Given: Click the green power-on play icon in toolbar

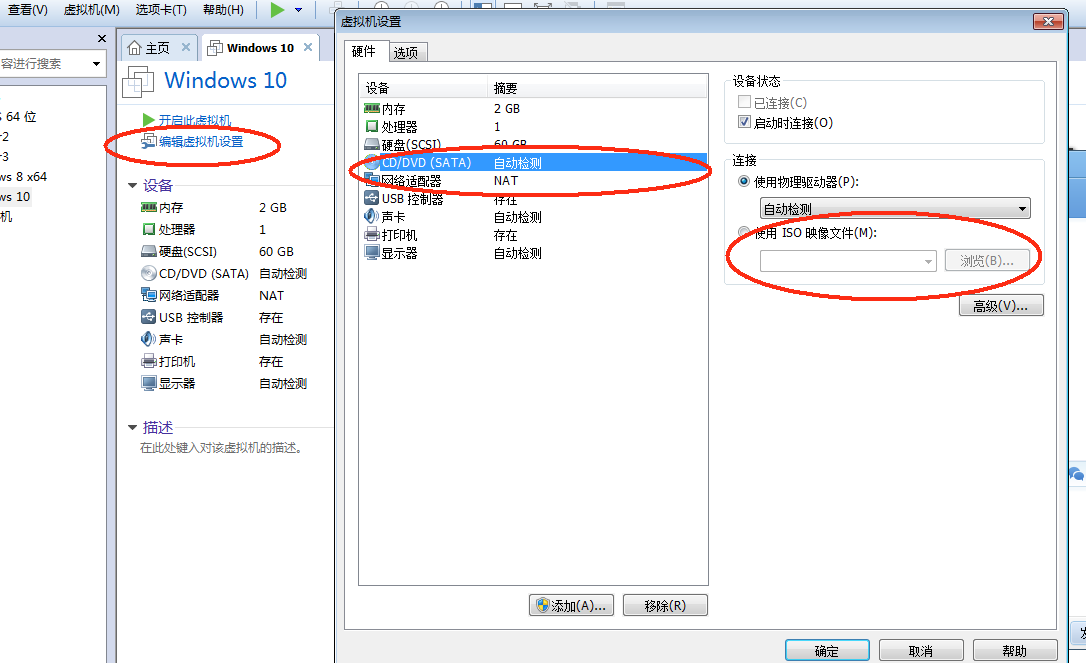Looking at the screenshot, I should coord(277,10).
